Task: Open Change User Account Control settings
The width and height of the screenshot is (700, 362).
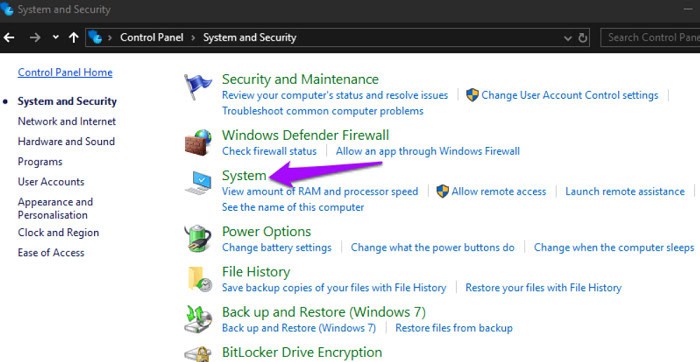Action: coord(570,95)
